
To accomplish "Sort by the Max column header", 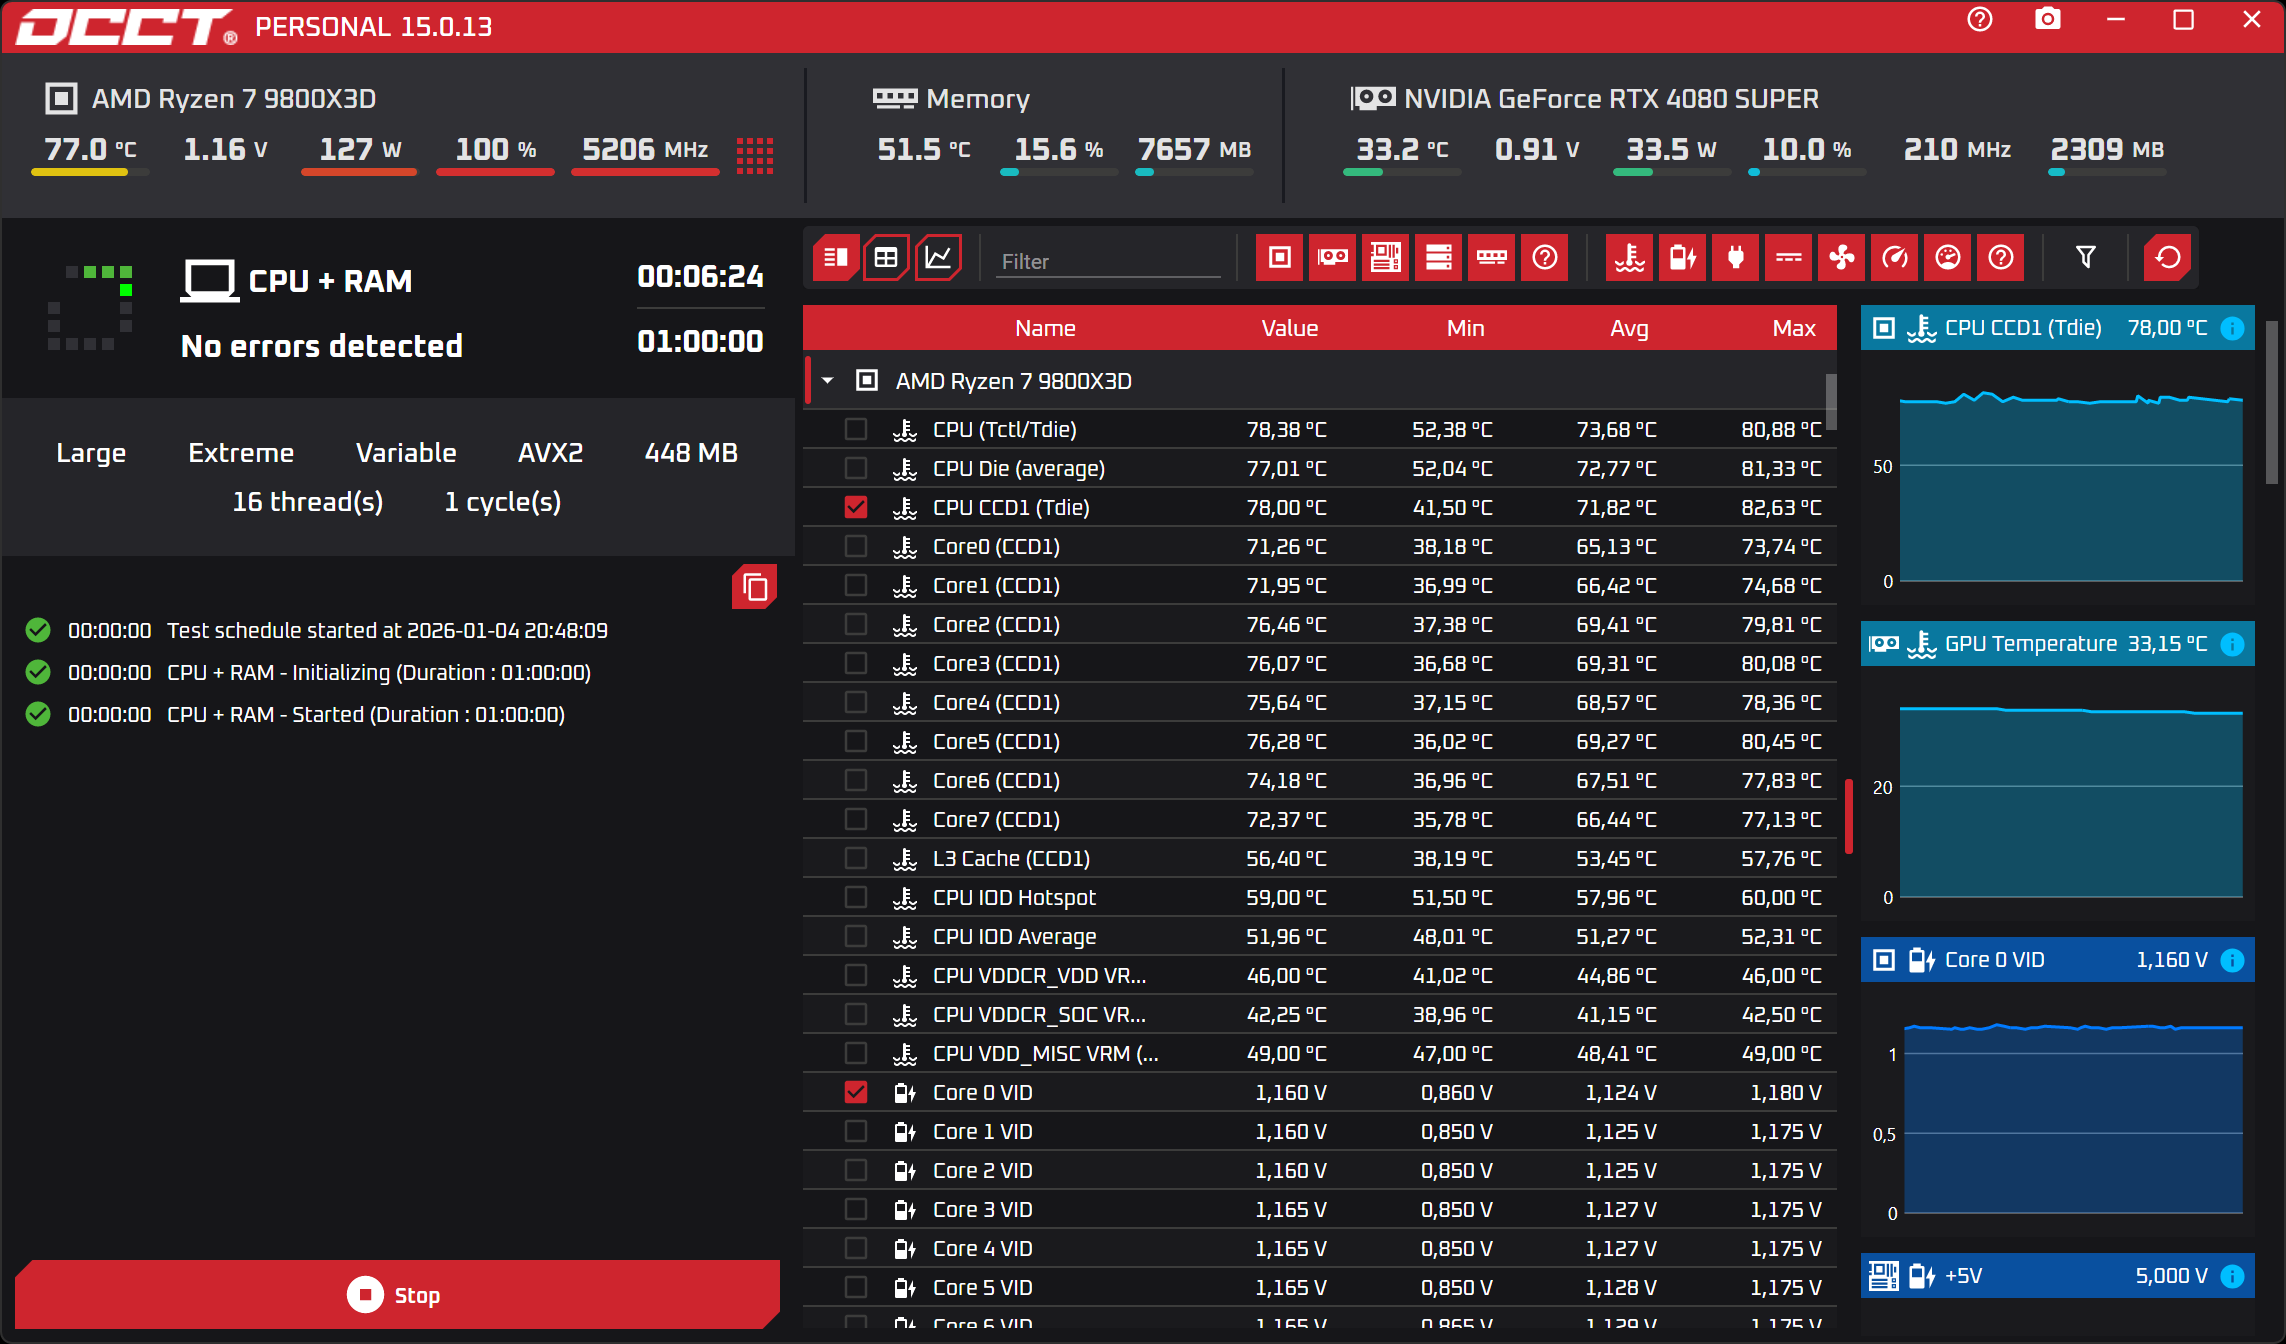I will [x=1793, y=329].
